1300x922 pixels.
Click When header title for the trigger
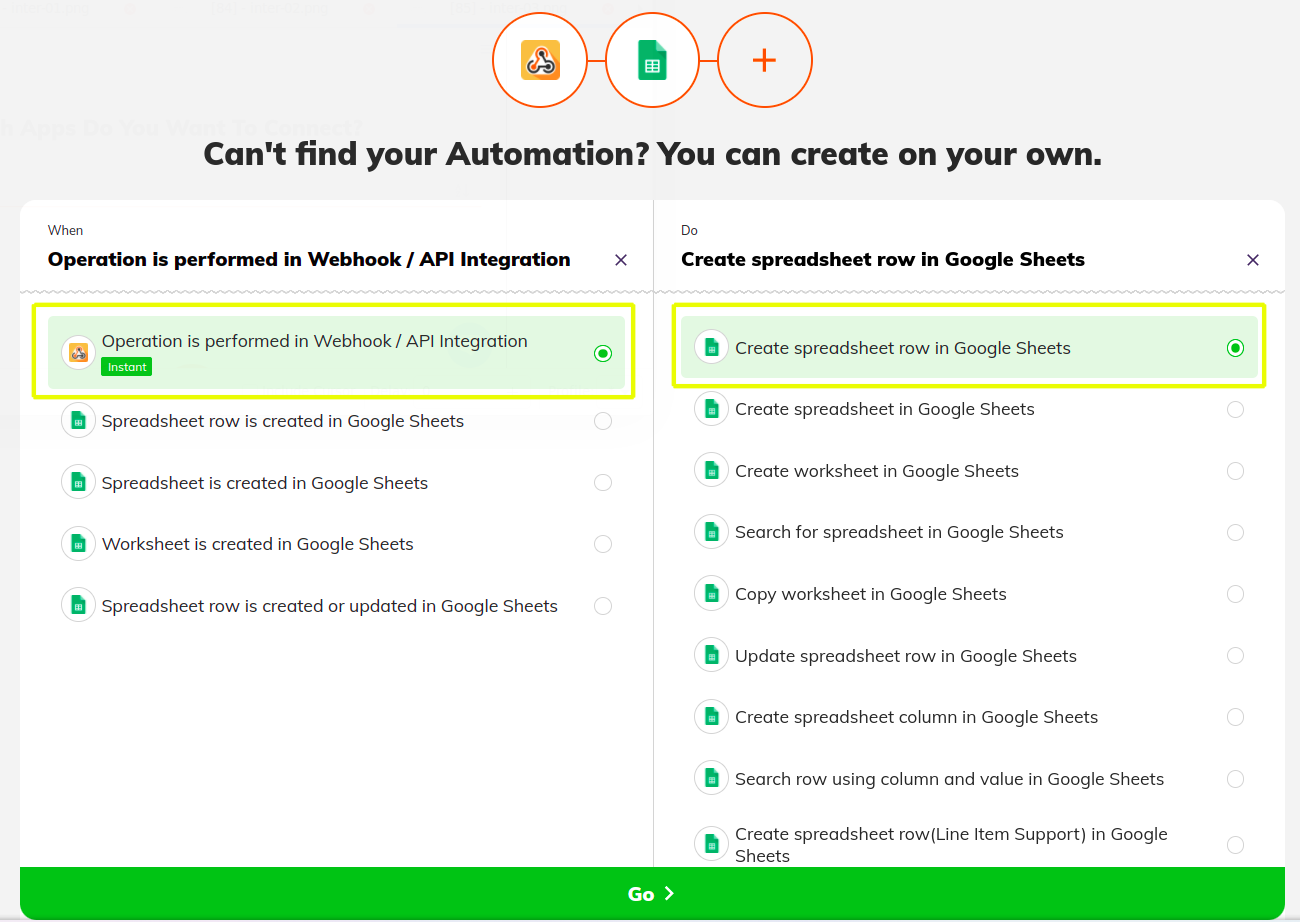[x=309, y=260]
